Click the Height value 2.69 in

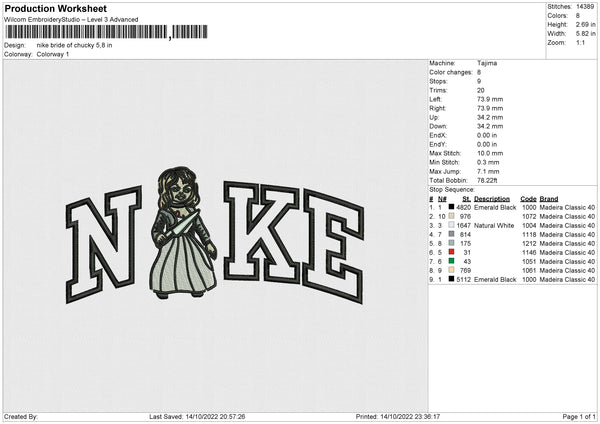[x=585, y=24]
